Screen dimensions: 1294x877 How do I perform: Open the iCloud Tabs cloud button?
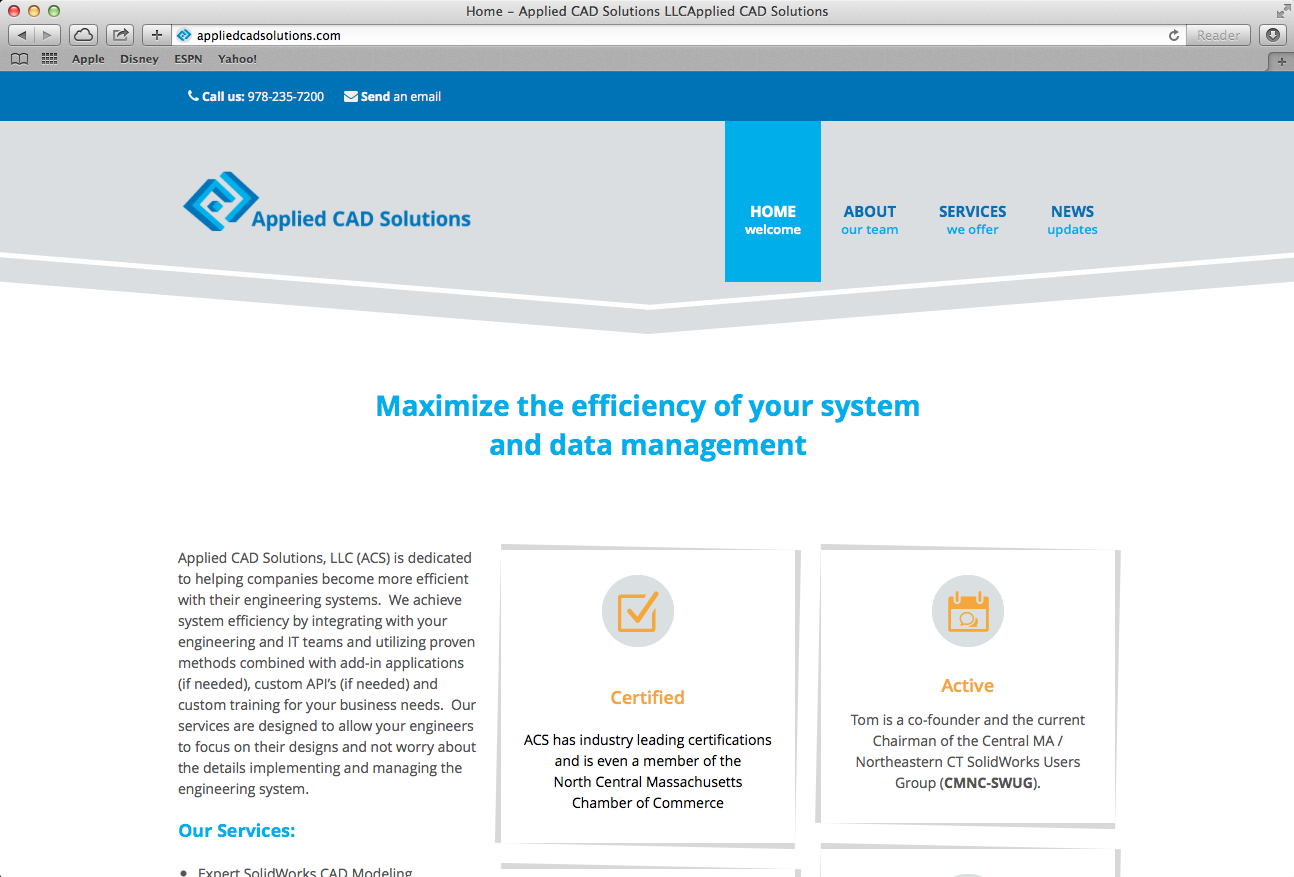83,35
